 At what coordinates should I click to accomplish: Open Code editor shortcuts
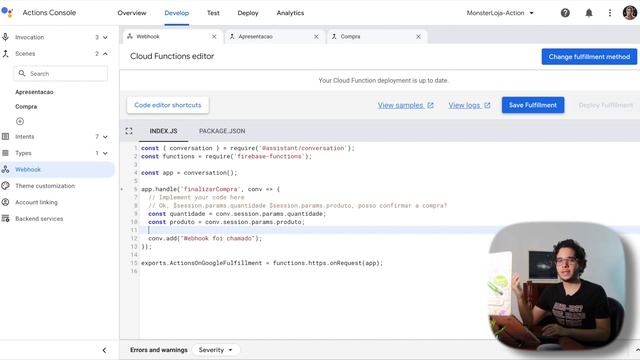[x=168, y=105]
